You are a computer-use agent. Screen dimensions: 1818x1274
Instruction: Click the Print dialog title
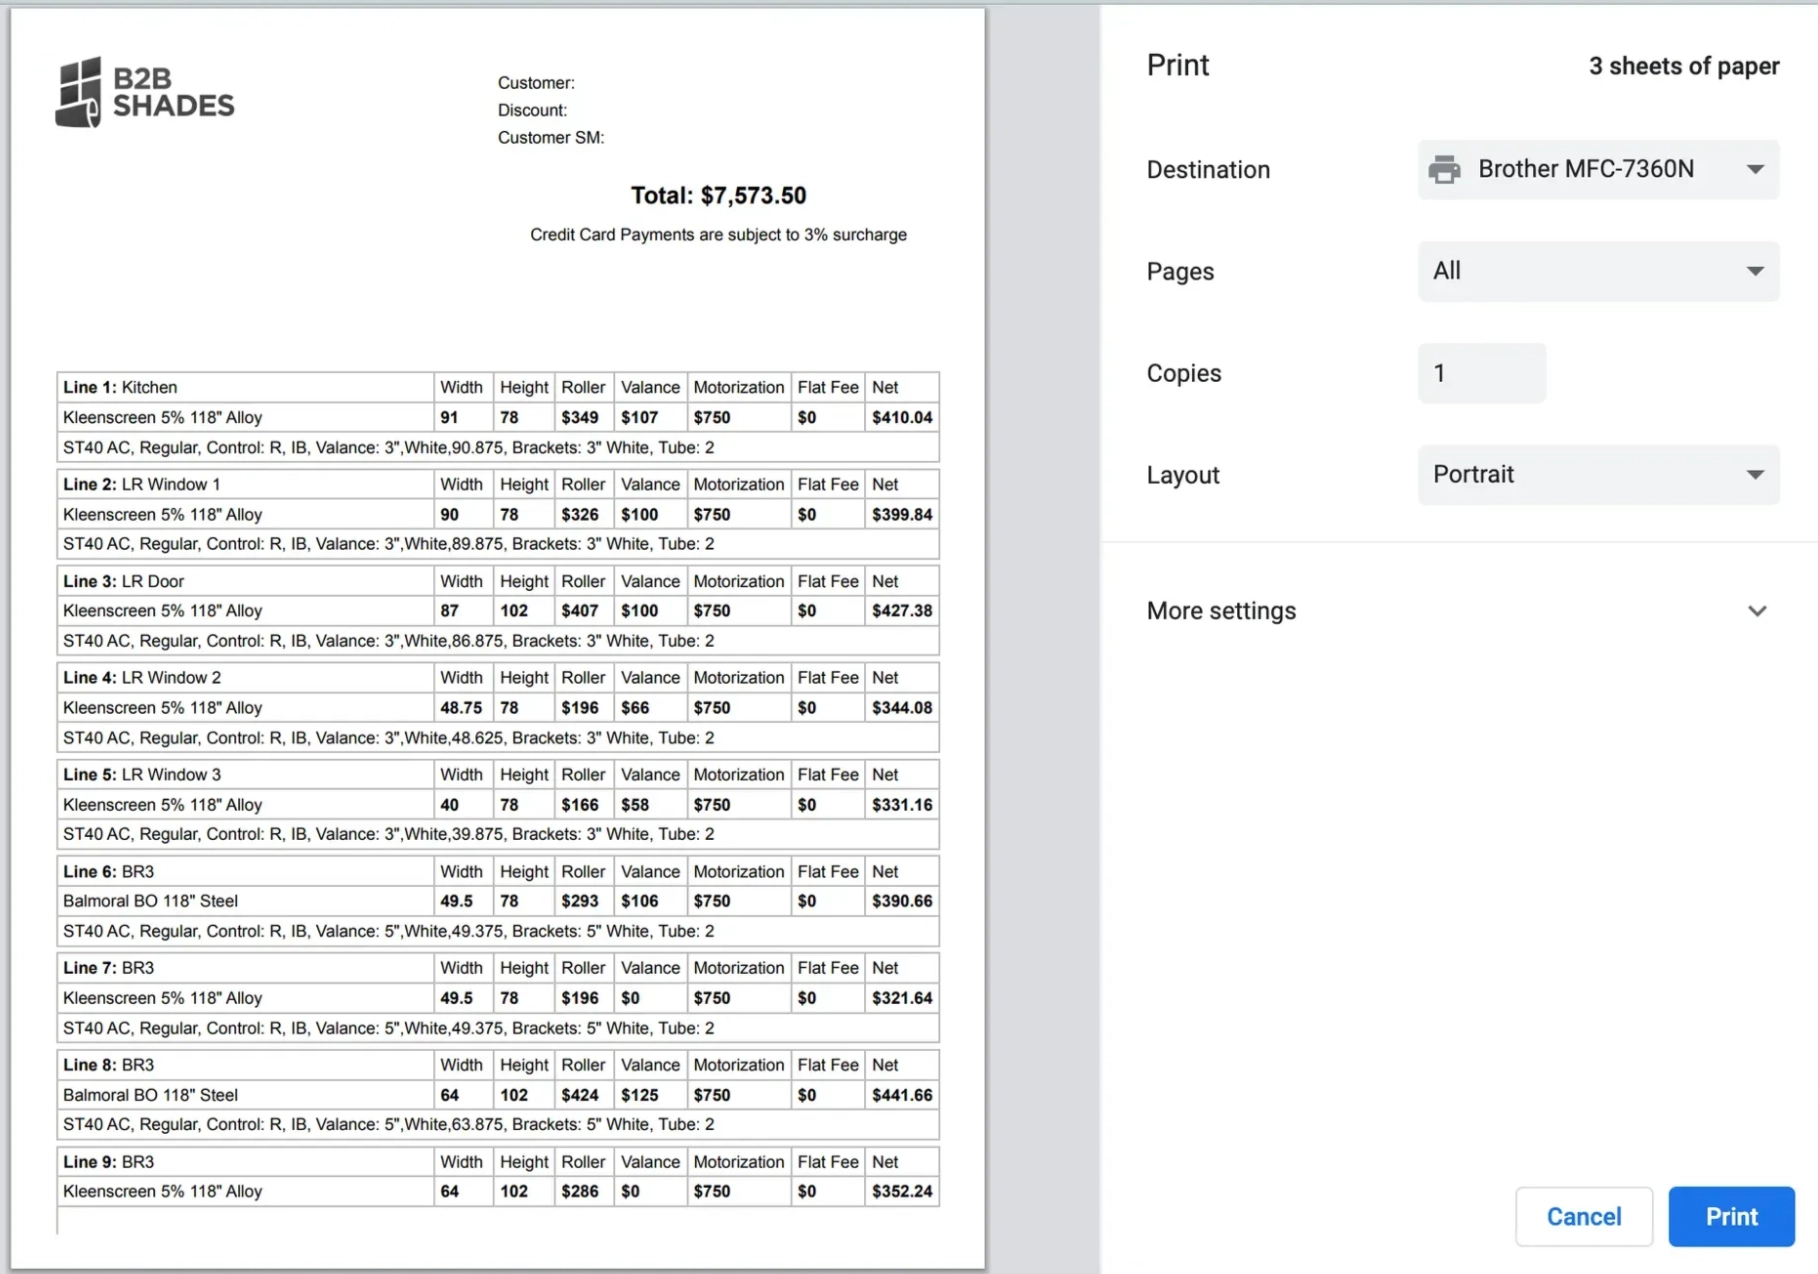click(1177, 65)
